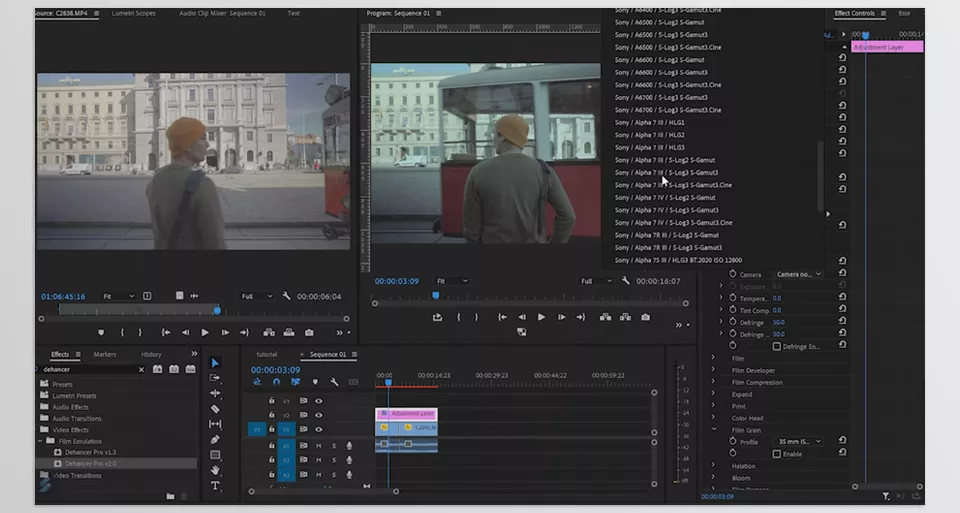Toggle timeline snapping magnet icon

pos(276,382)
